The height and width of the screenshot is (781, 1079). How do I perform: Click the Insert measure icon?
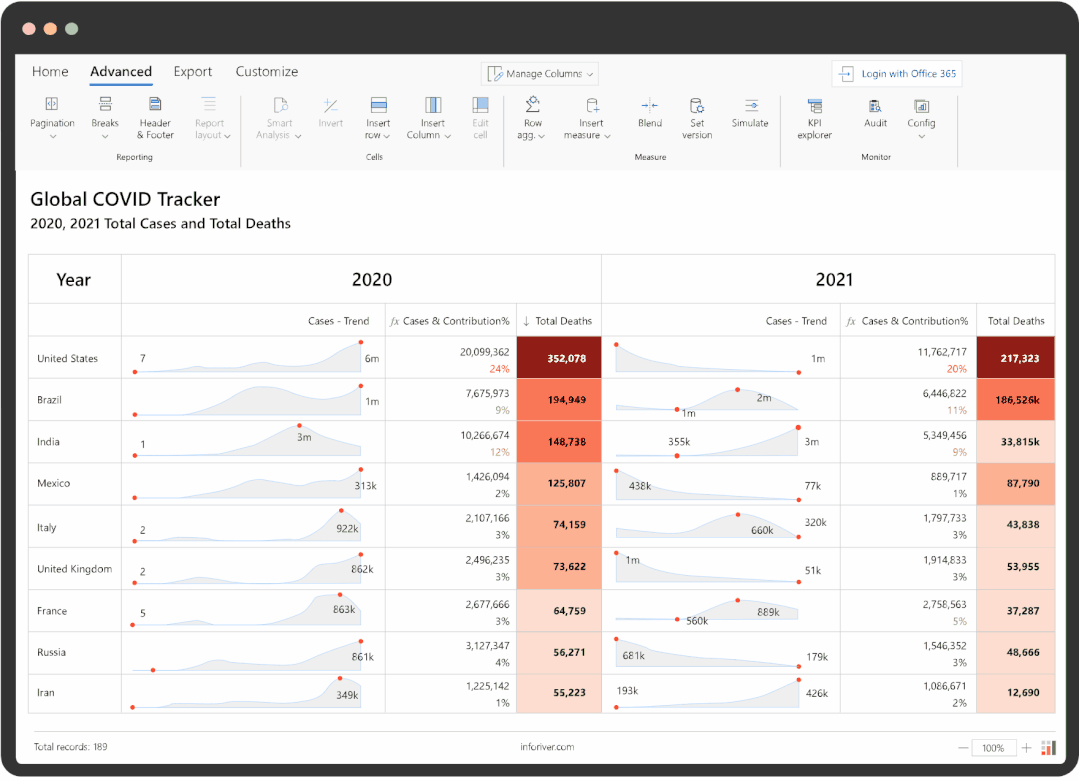(592, 105)
